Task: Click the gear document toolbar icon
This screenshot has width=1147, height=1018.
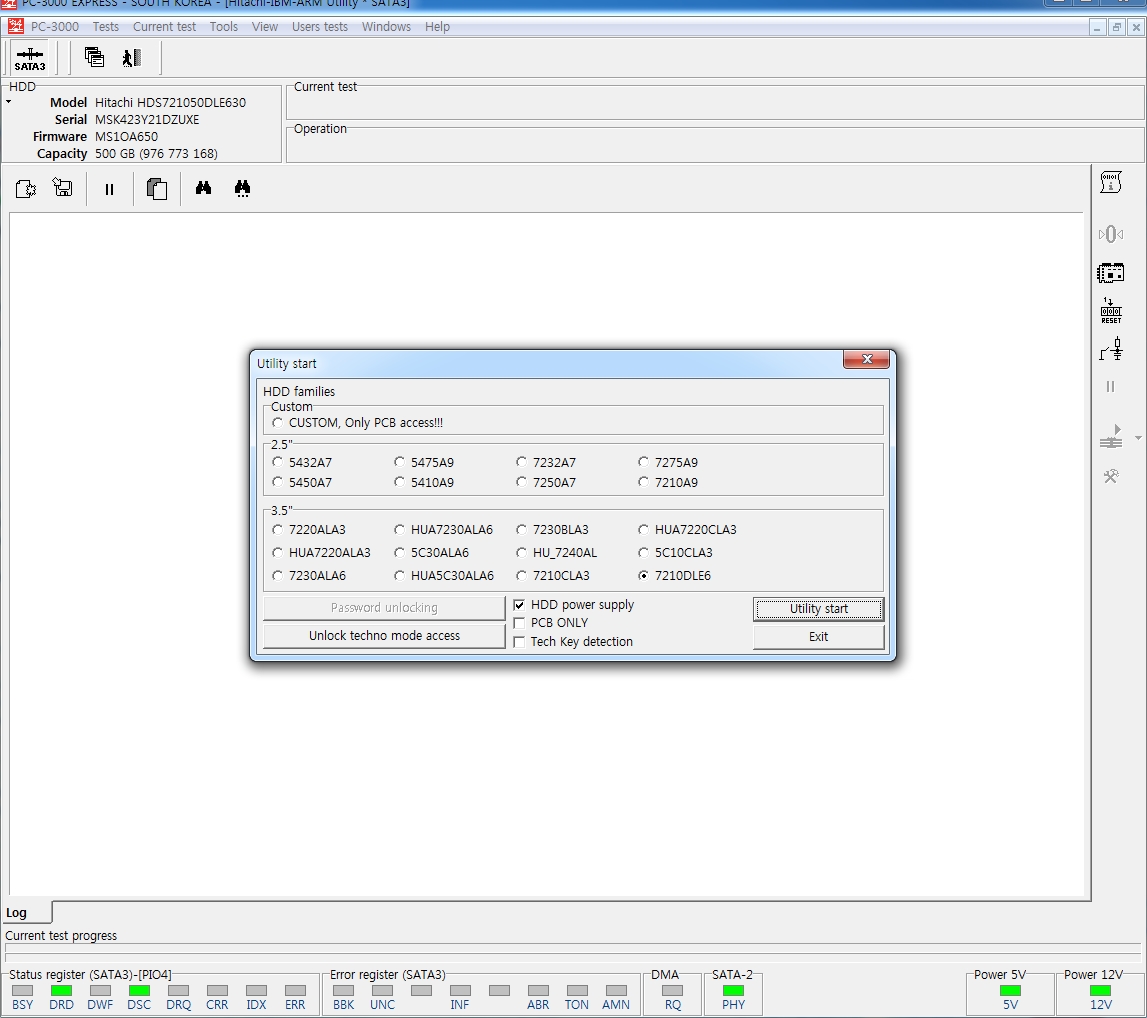Action: tap(26, 189)
